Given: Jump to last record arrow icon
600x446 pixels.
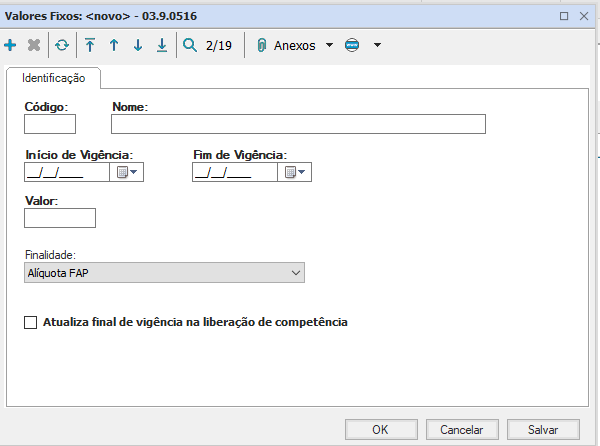Looking at the screenshot, I should (162, 45).
